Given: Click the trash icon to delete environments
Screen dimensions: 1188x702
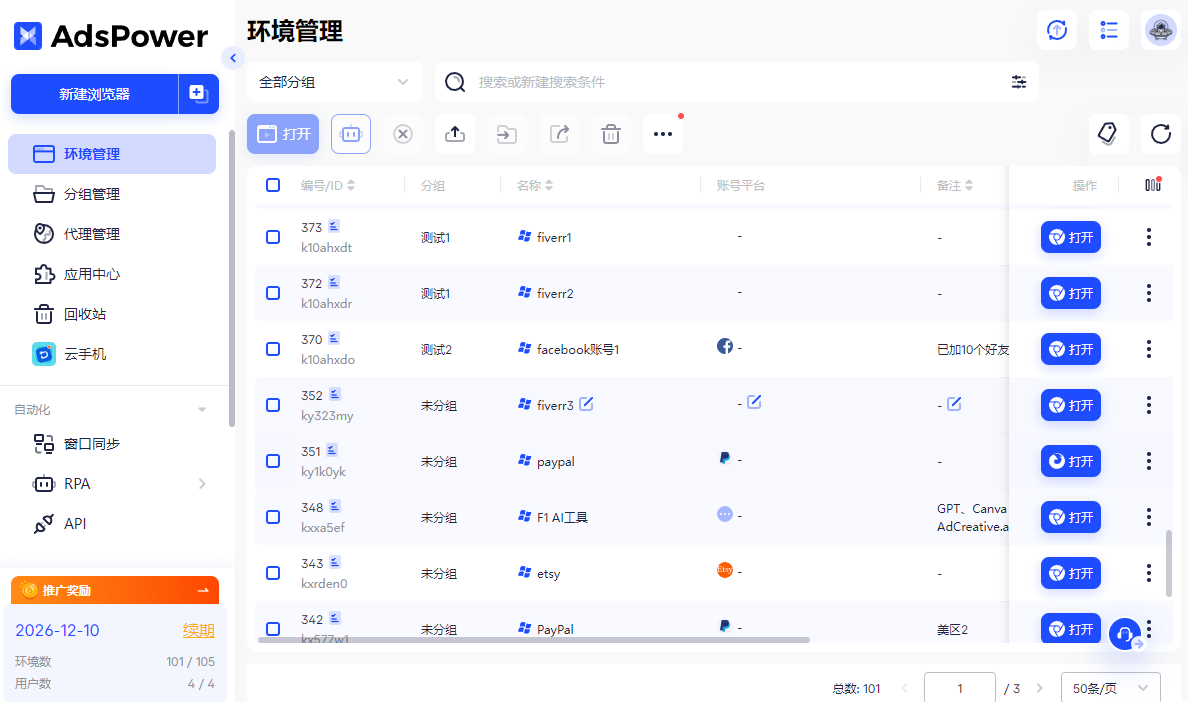Looking at the screenshot, I should click(611, 133).
